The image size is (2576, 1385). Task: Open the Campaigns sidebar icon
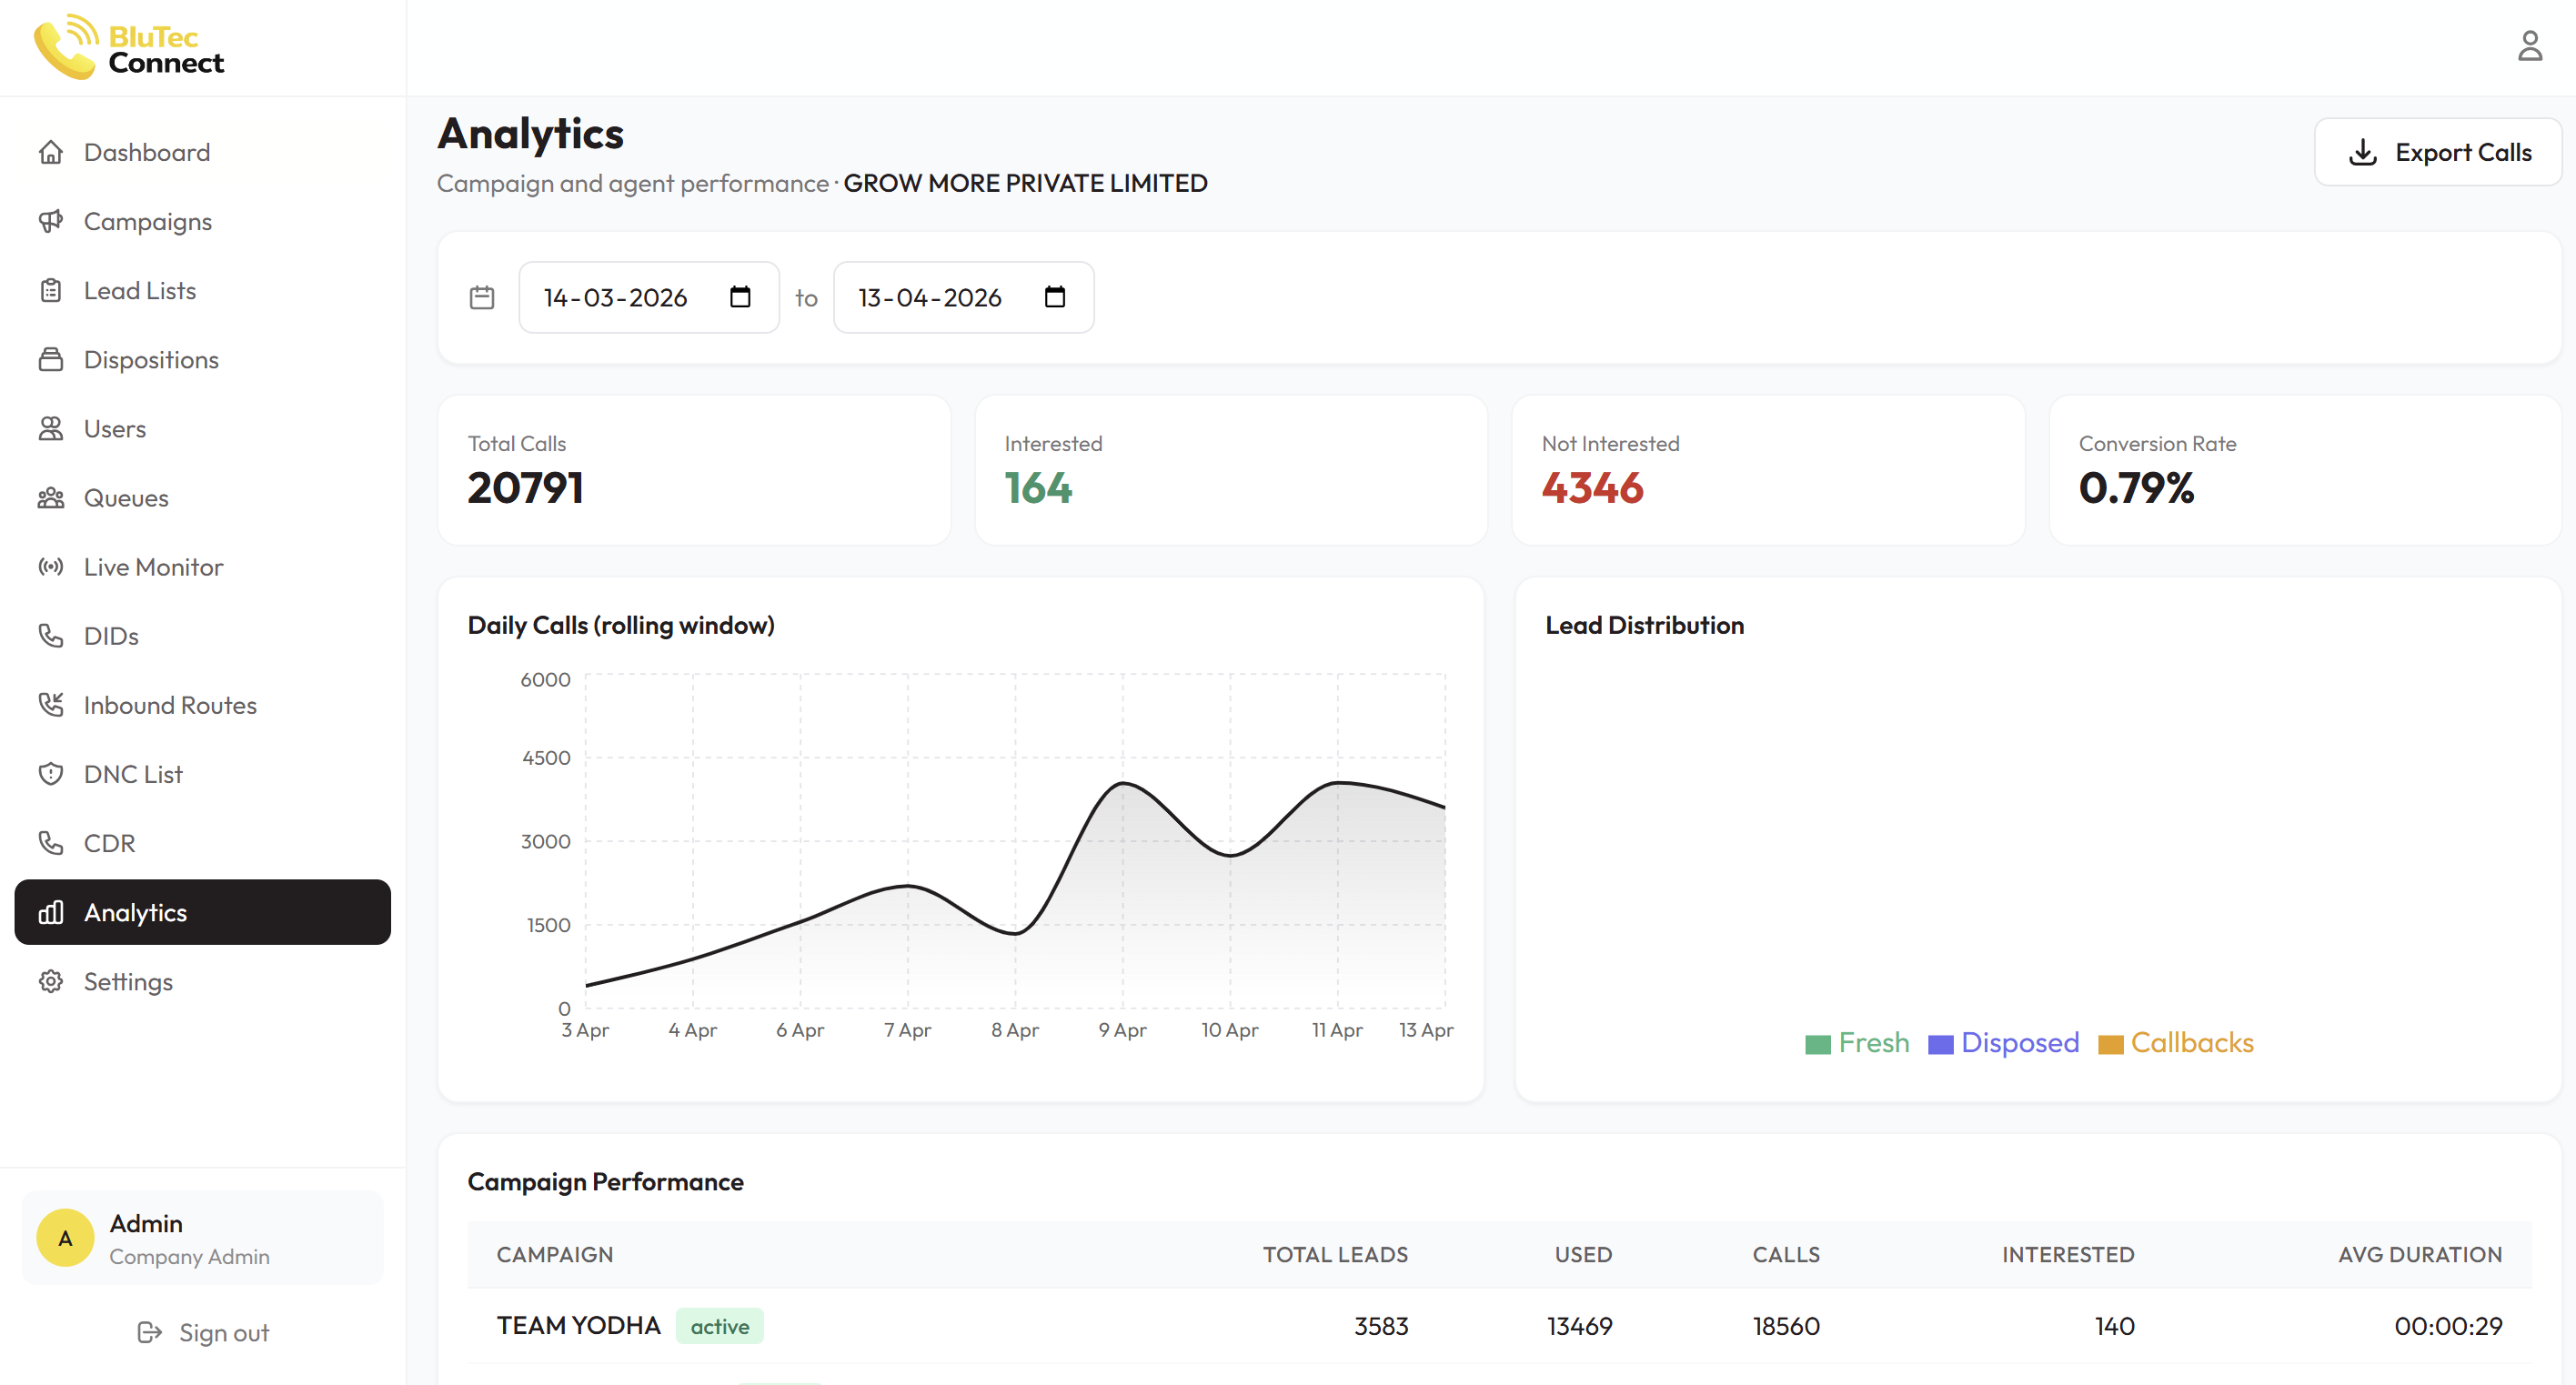(52, 221)
